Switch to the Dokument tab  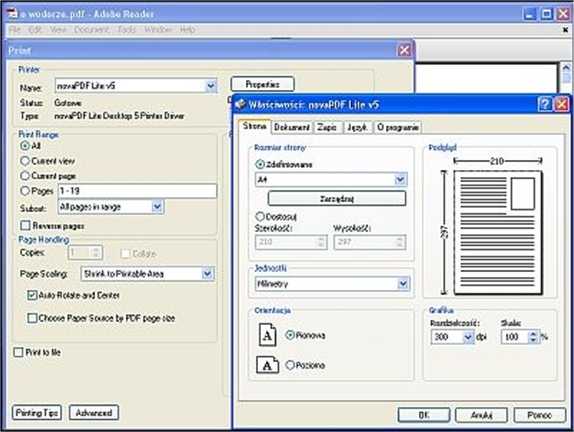click(x=292, y=127)
